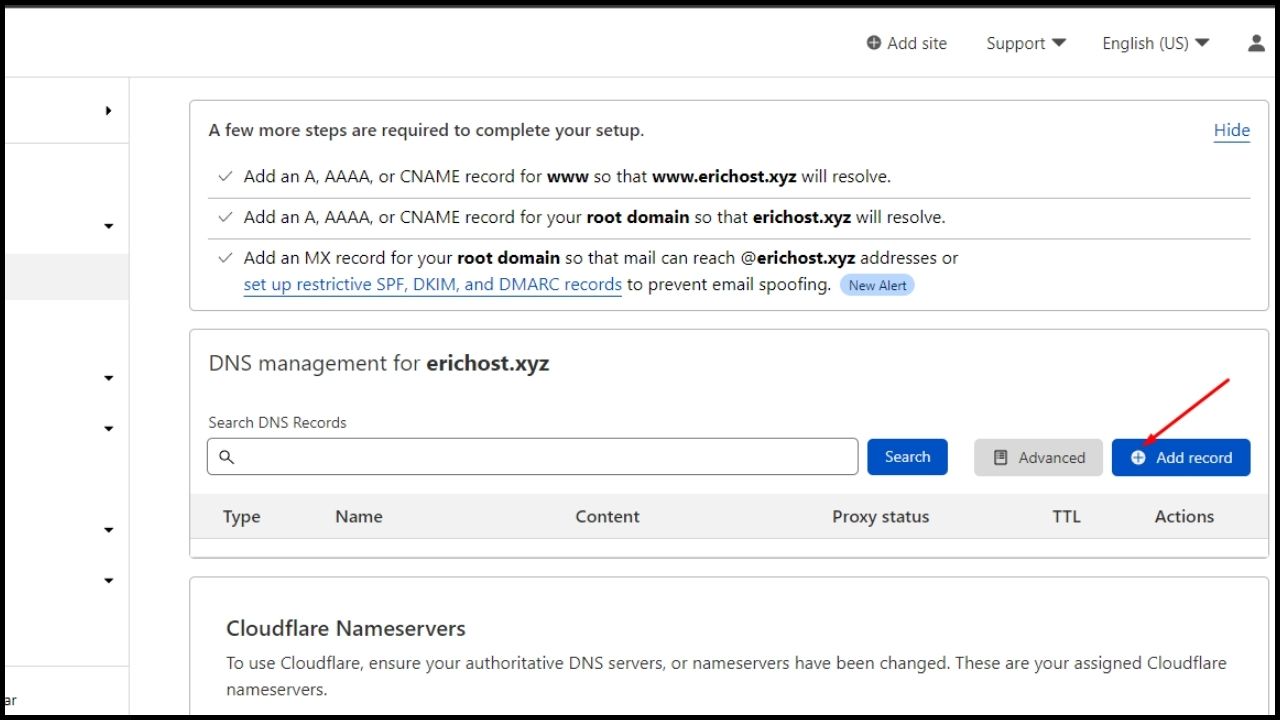1280x720 pixels.
Task: Click the New Alert badge
Action: pyautogui.click(x=877, y=285)
